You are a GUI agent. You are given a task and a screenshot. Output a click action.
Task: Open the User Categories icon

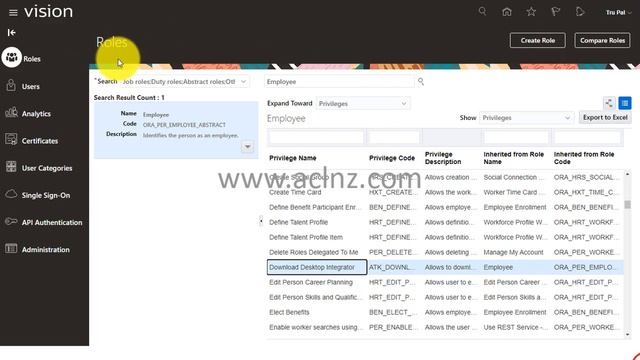tap(11, 167)
